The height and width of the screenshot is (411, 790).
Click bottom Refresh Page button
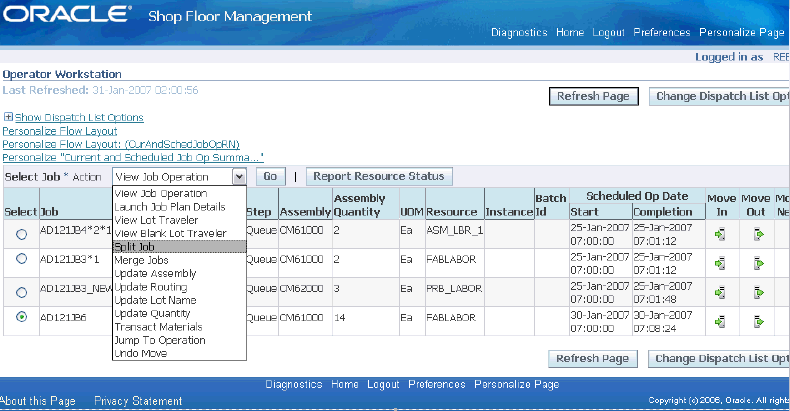point(592,359)
